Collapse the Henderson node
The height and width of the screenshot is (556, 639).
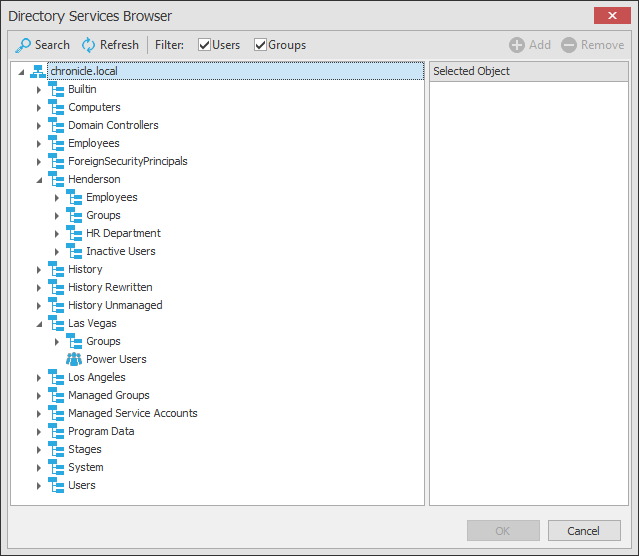[x=39, y=180]
